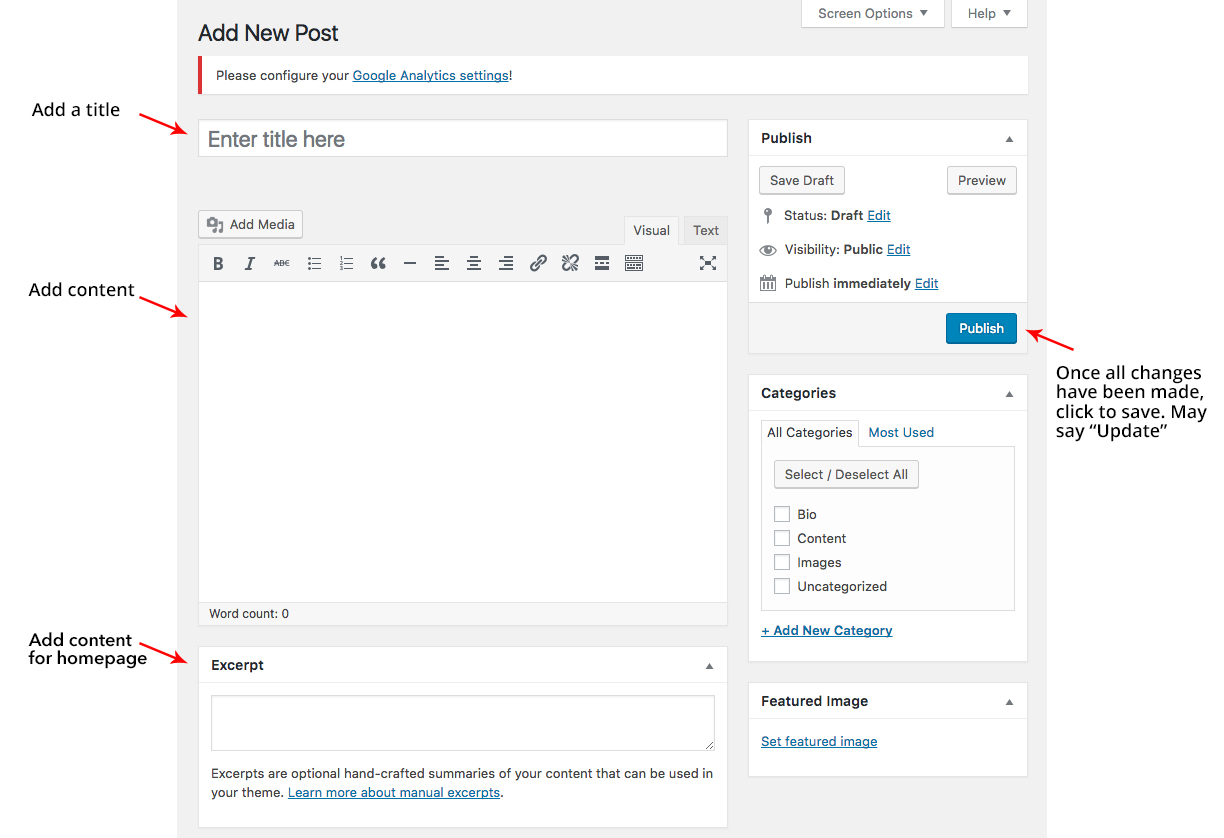Toggle bold formatting in the editor
The height and width of the screenshot is (838, 1224).
point(218,263)
